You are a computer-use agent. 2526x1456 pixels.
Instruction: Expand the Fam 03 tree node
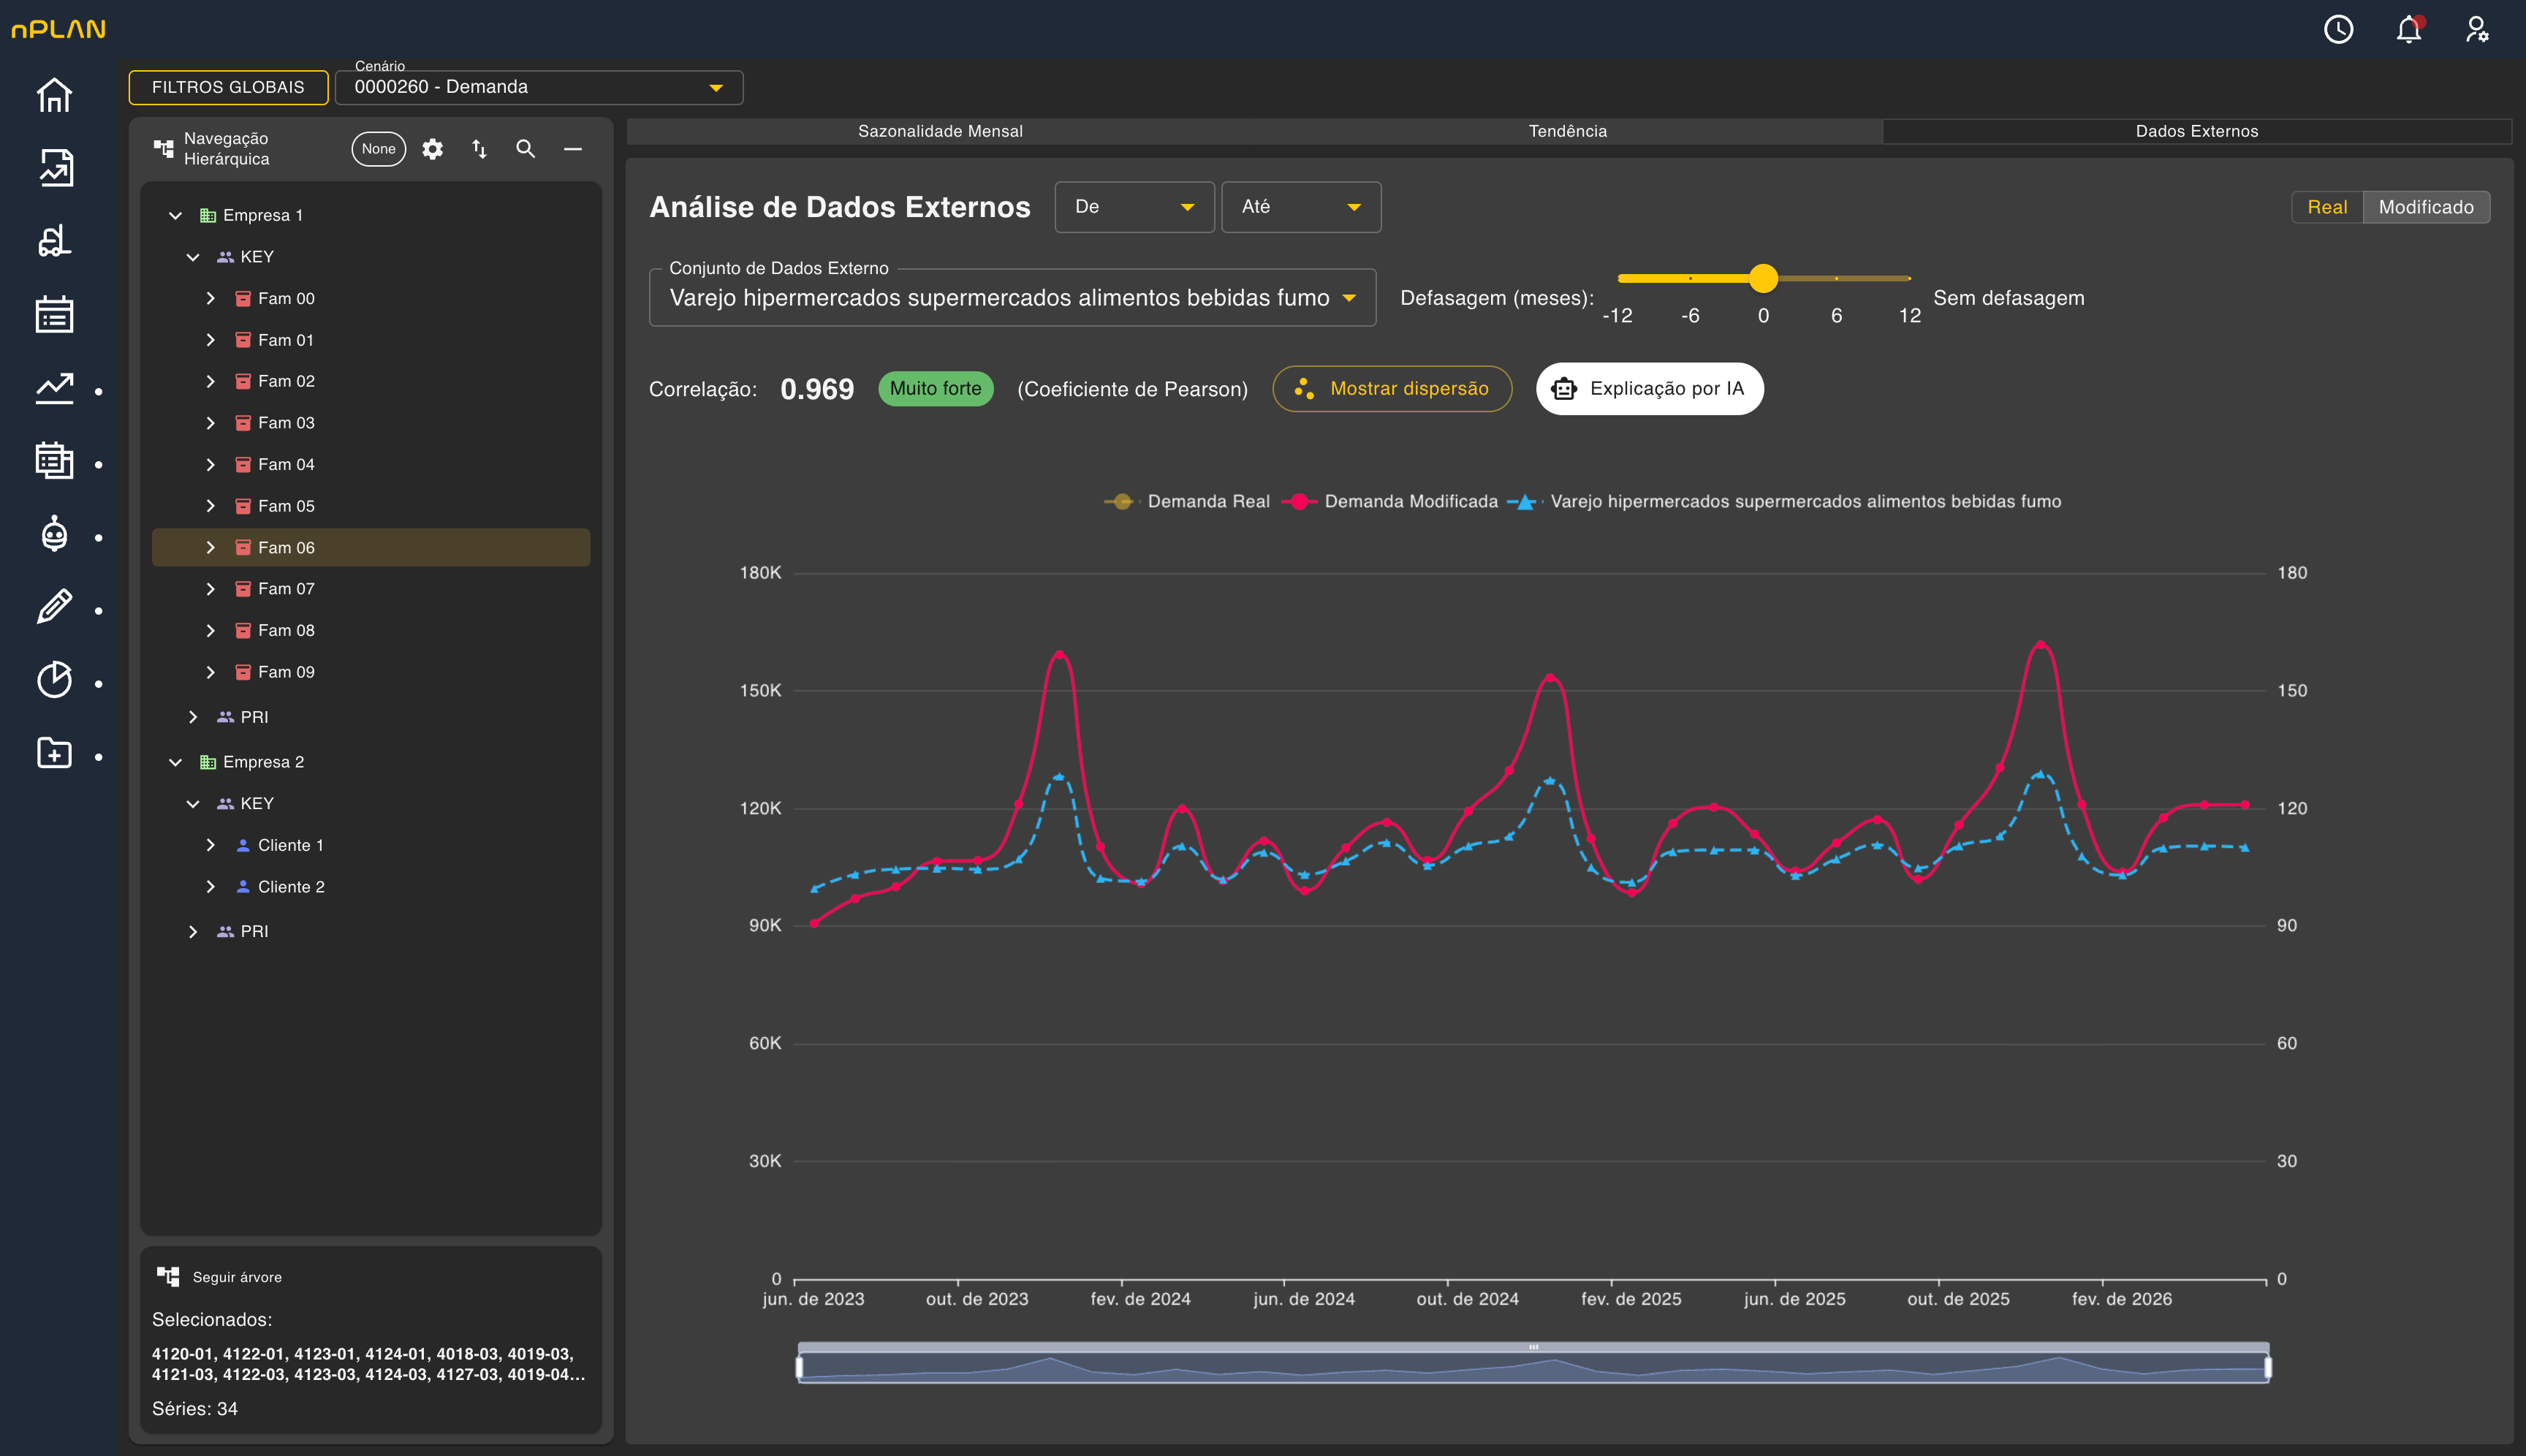click(x=210, y=423)
